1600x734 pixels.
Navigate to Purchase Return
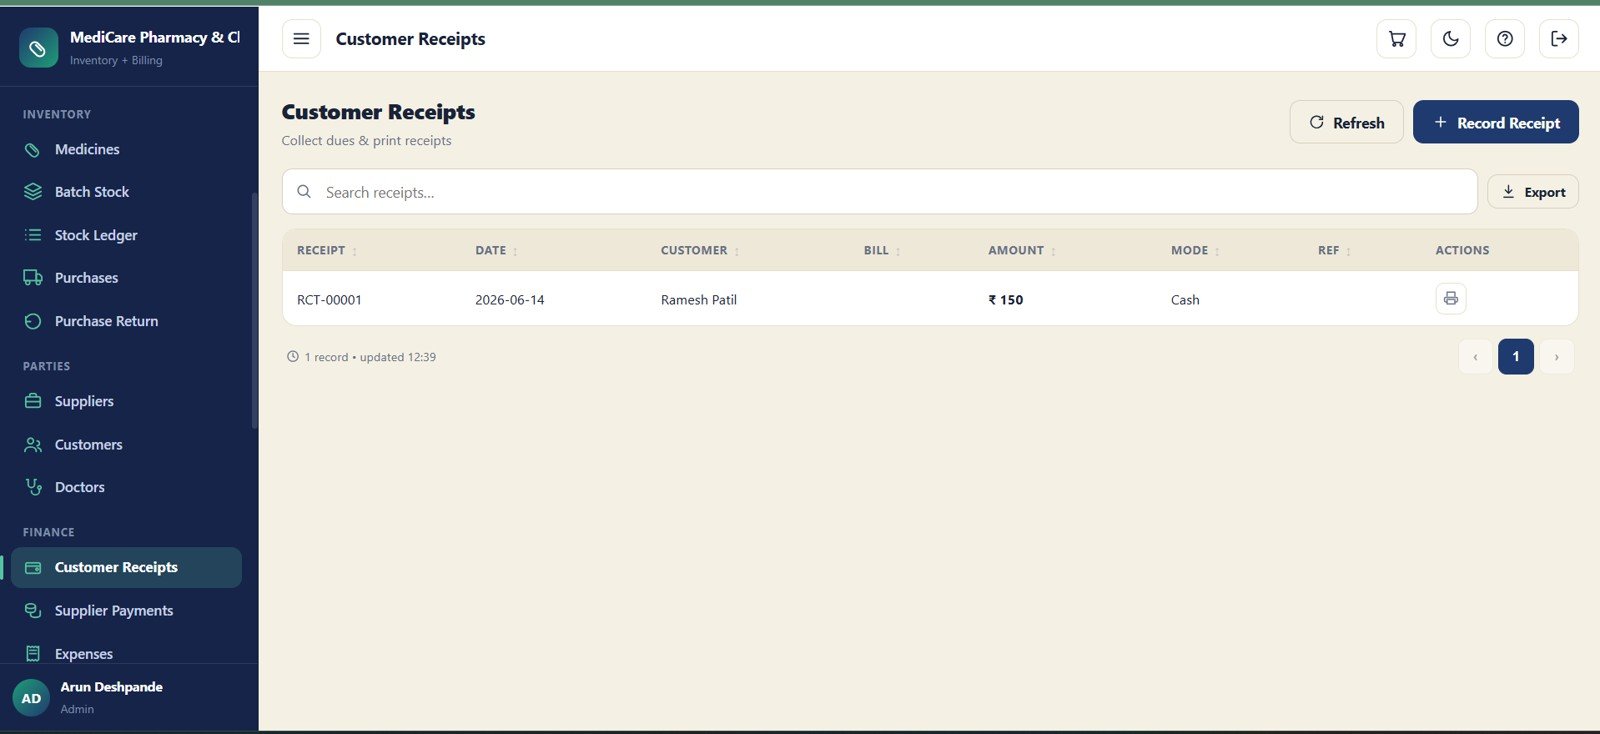126,321
